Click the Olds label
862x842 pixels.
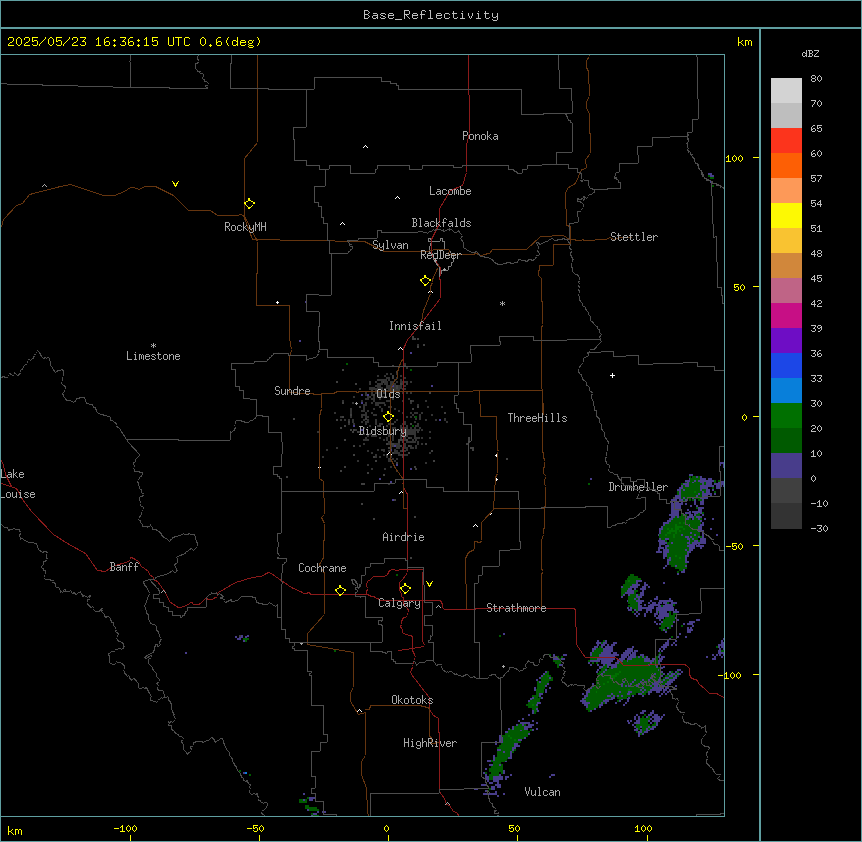click(388, 394)
